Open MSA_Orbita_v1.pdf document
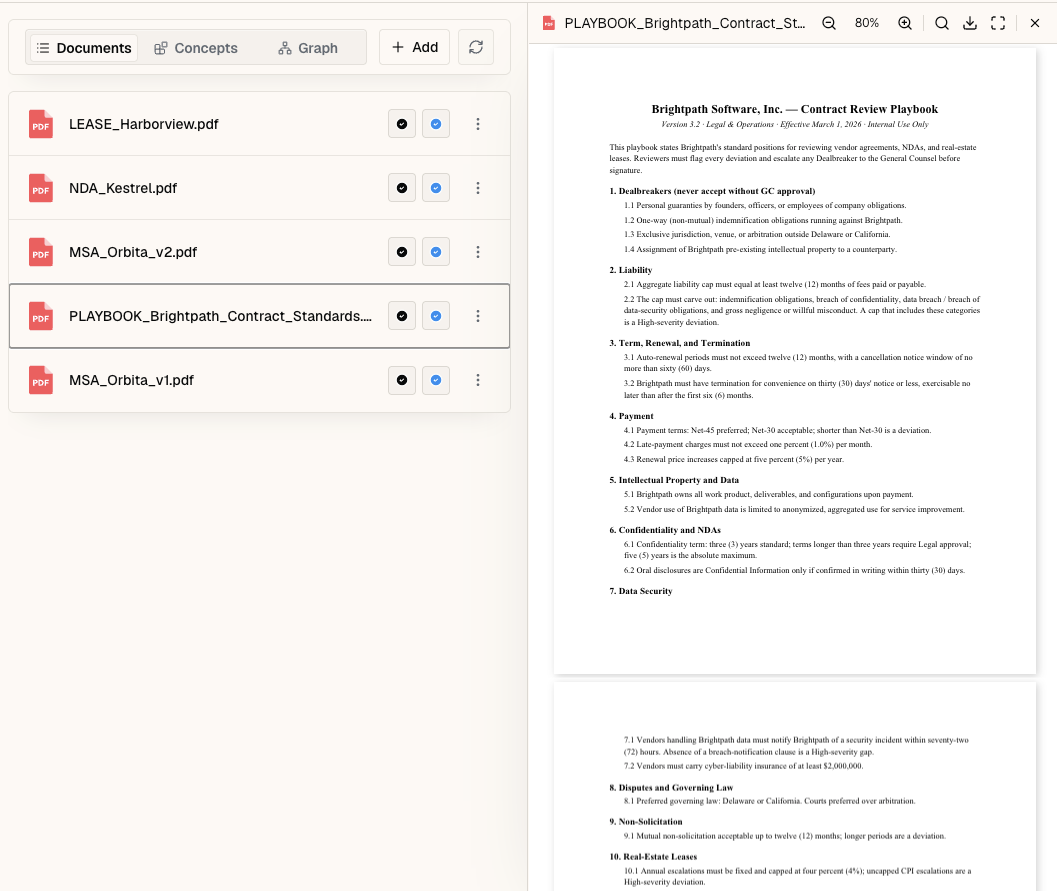 click(260, 380)
